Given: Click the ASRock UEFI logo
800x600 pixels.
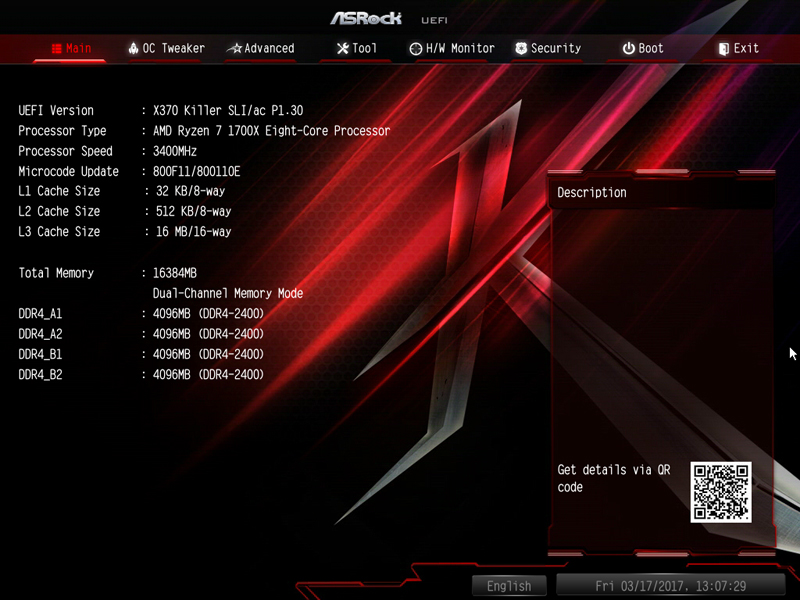Looking at the screenshot, I should (389, 19).
